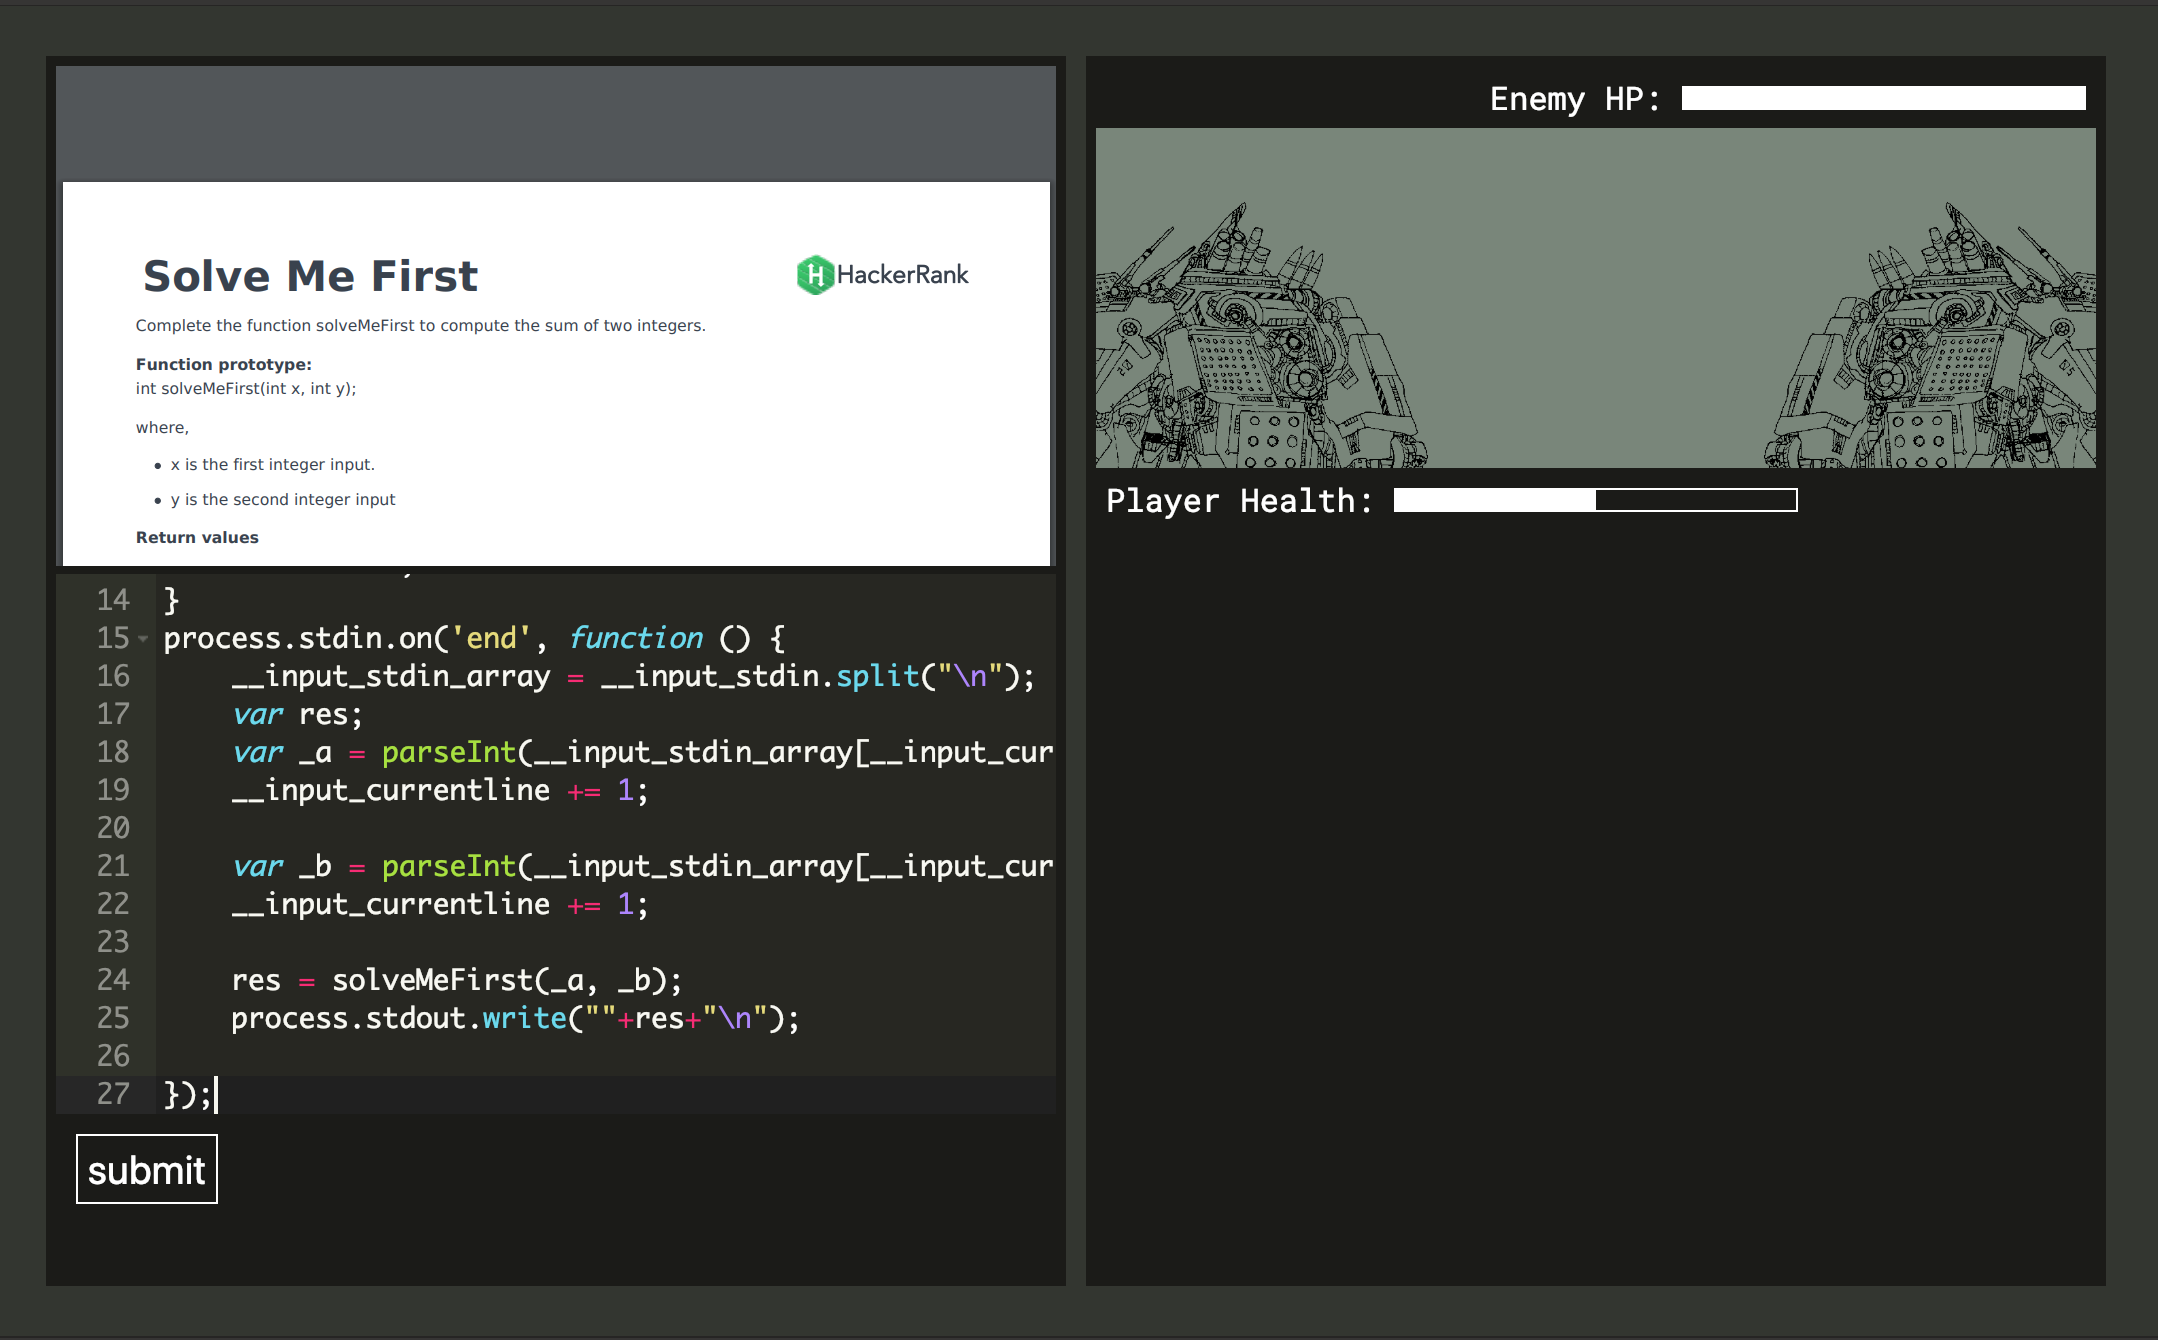The image size is (2158, 1340).
Task: Collapse the fold arrow on line 15
Action: (143, 639)
